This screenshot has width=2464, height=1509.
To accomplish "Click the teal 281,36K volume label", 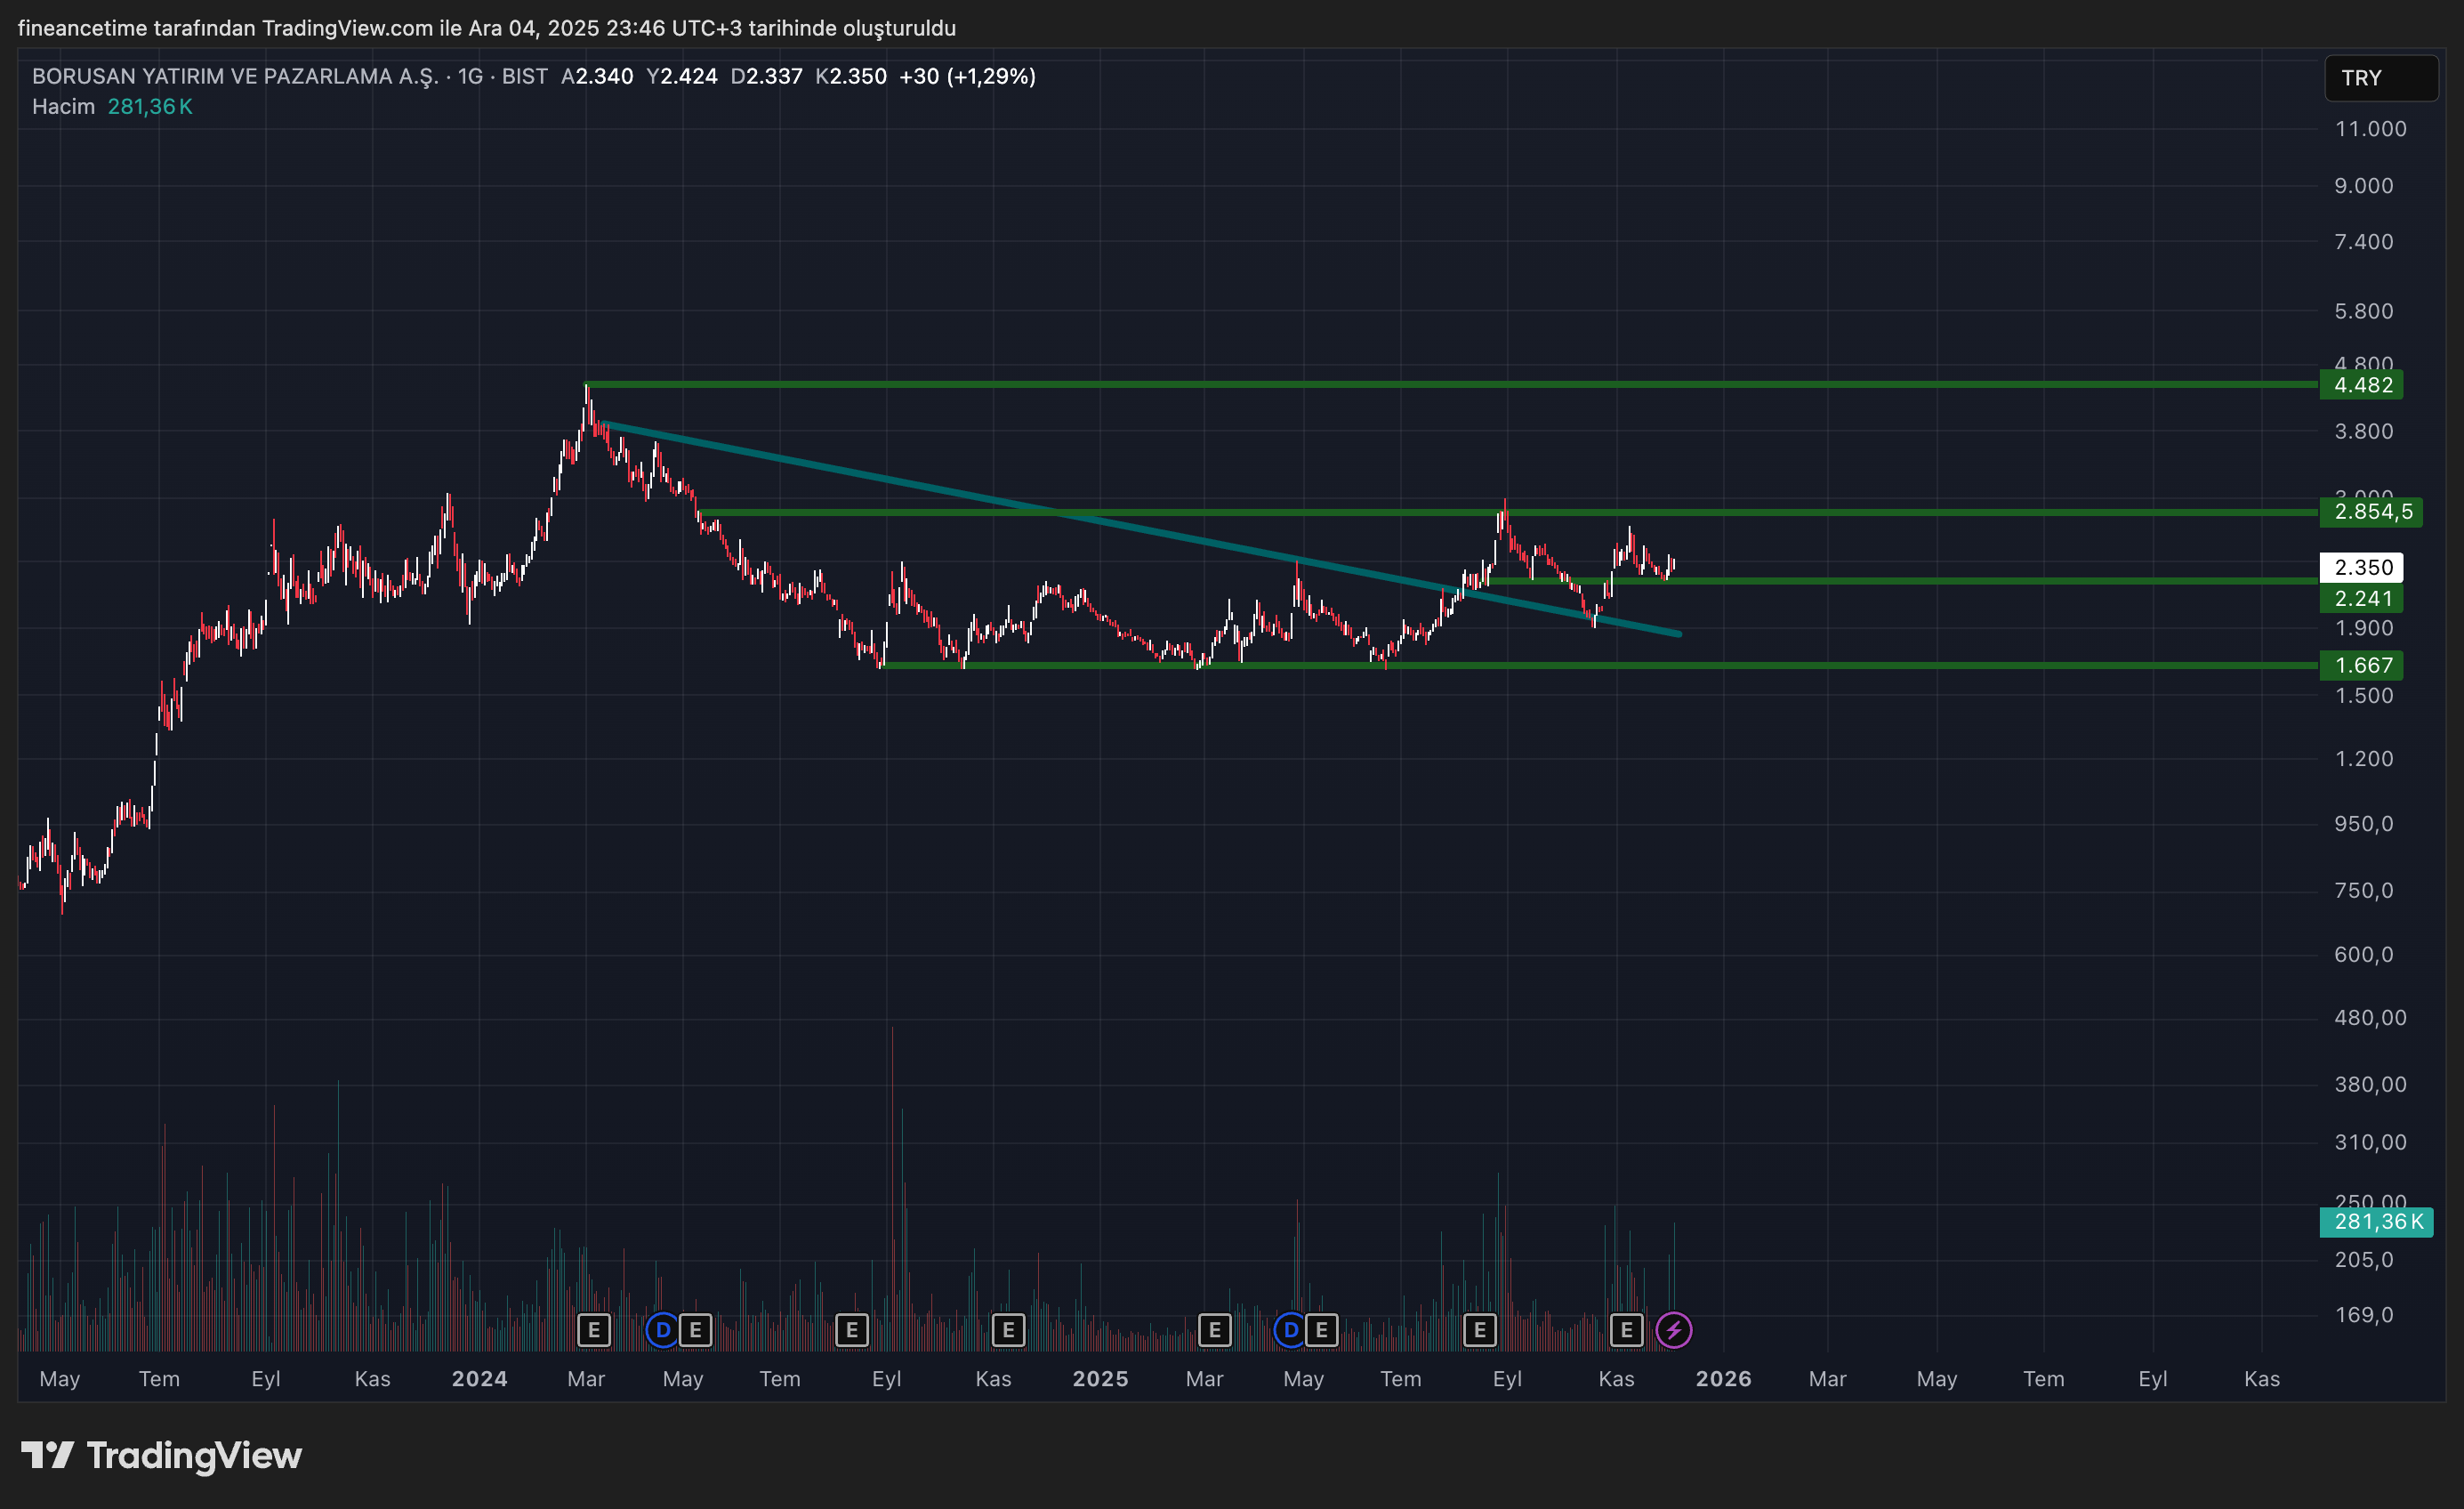I will pos(2376,1221).
